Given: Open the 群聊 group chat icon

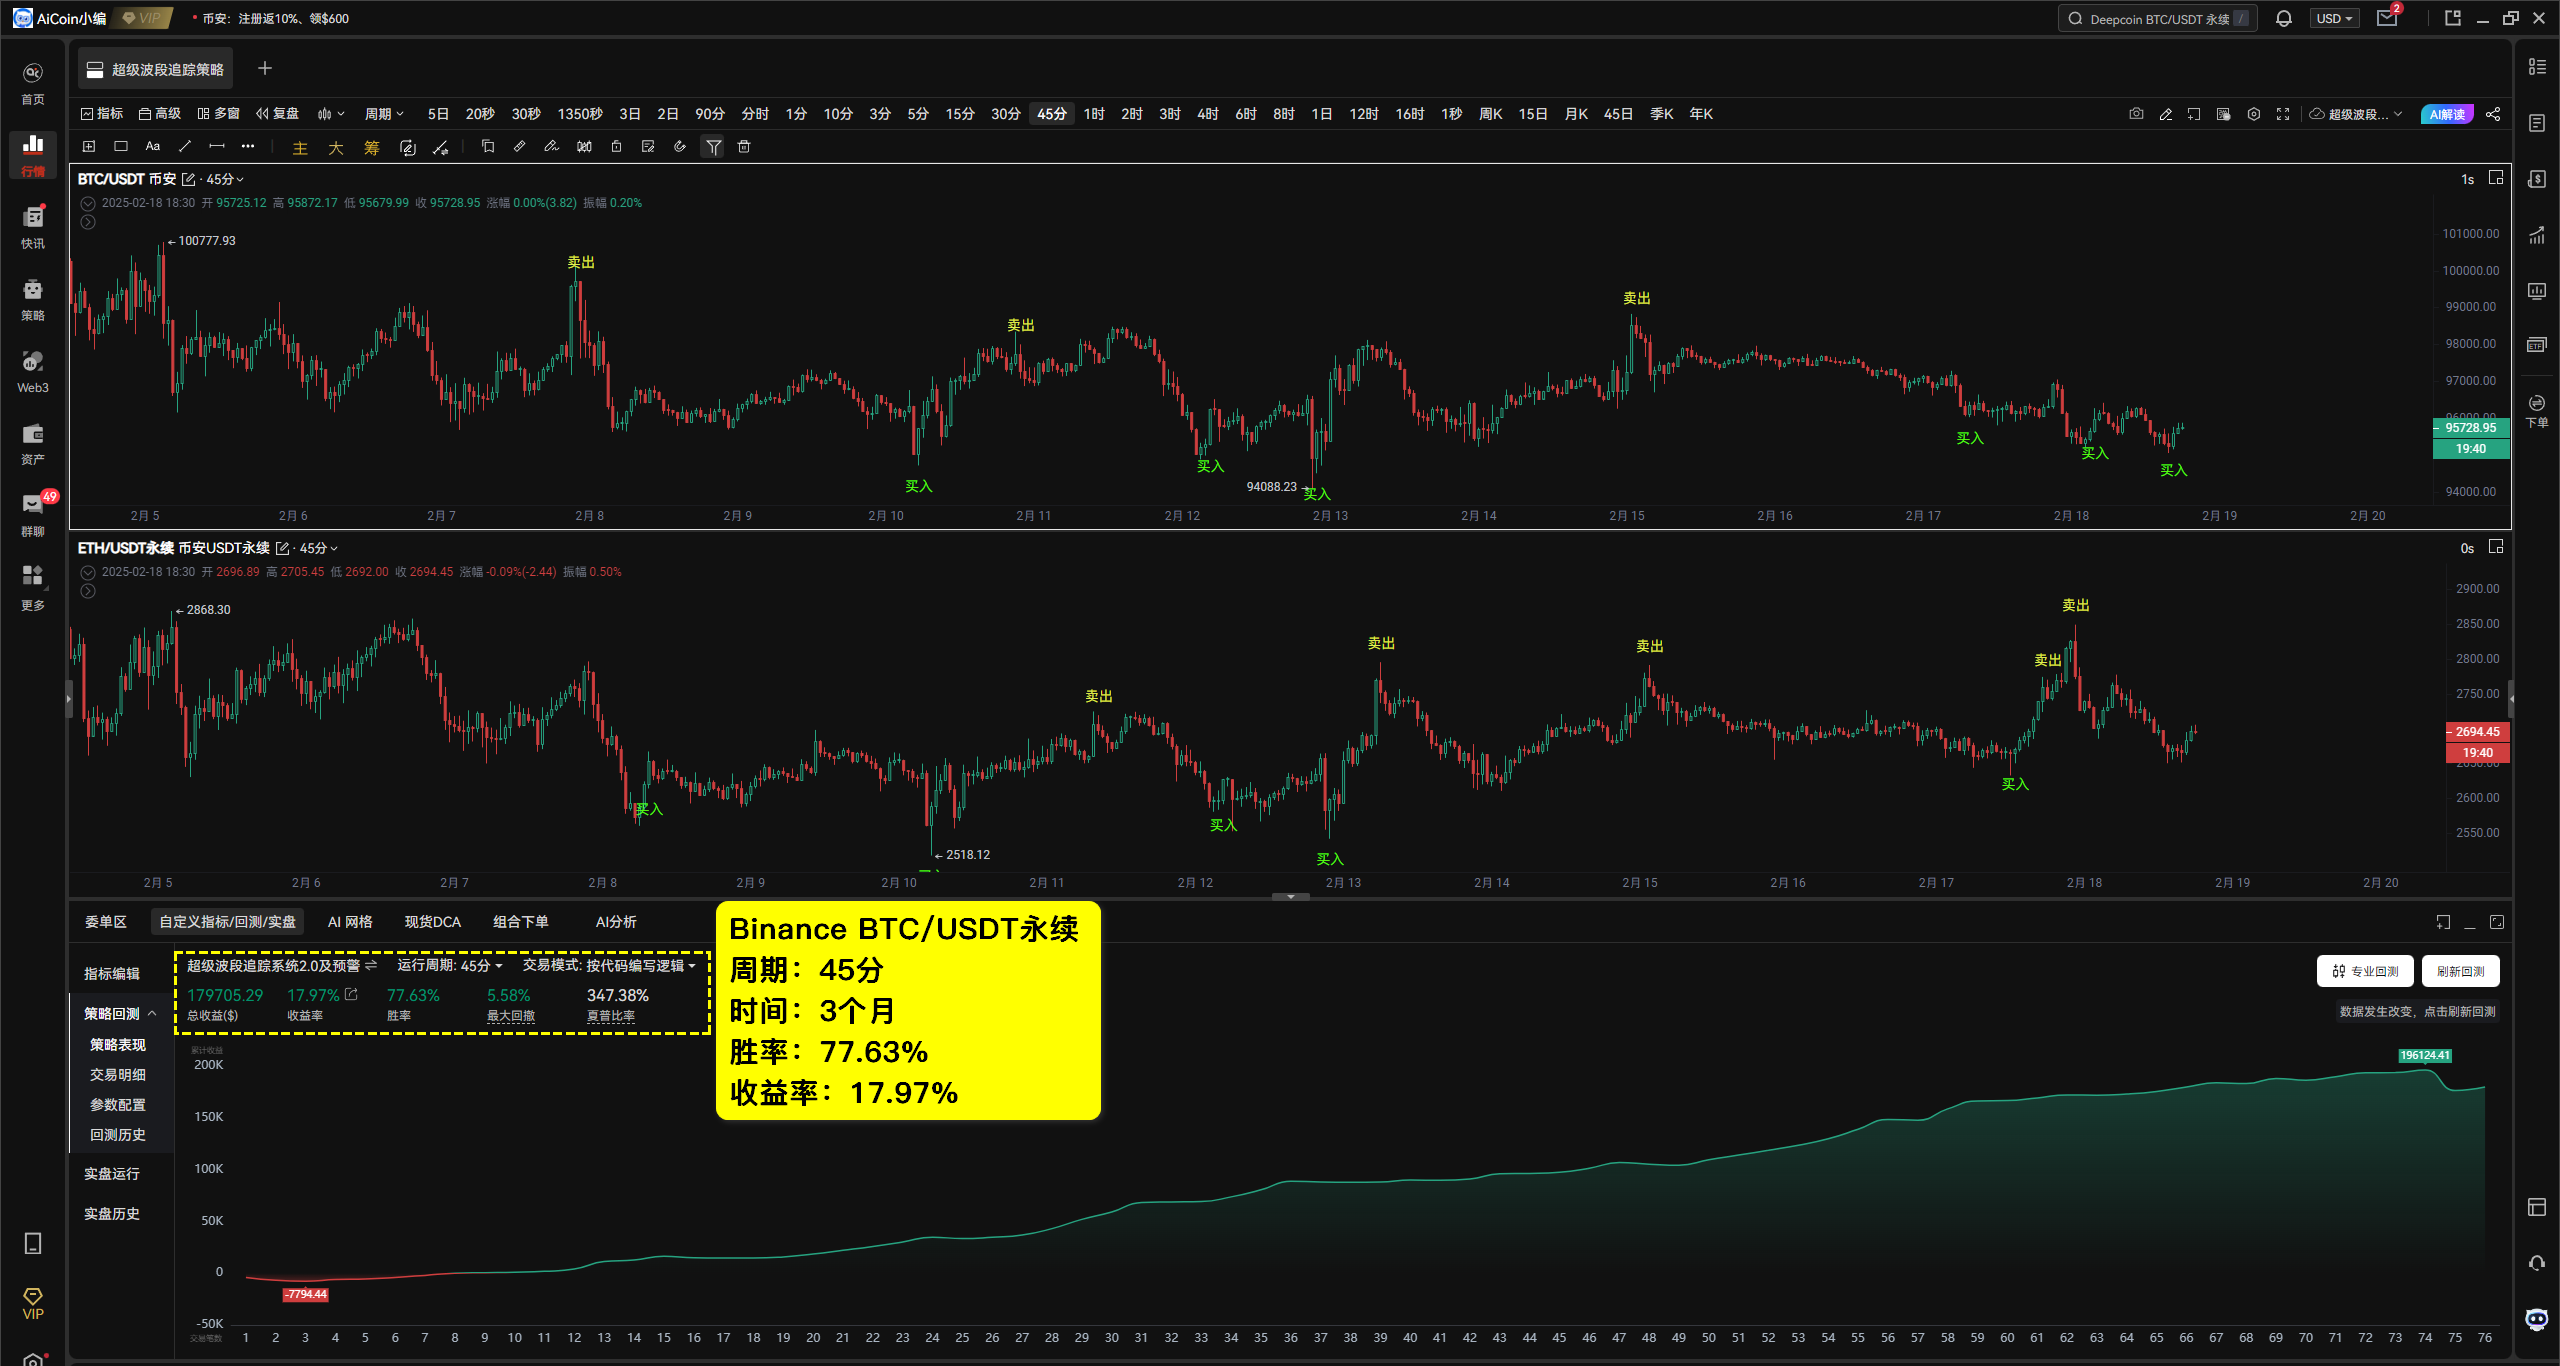Looking at the screenshot, I should (x=33, y=515).
